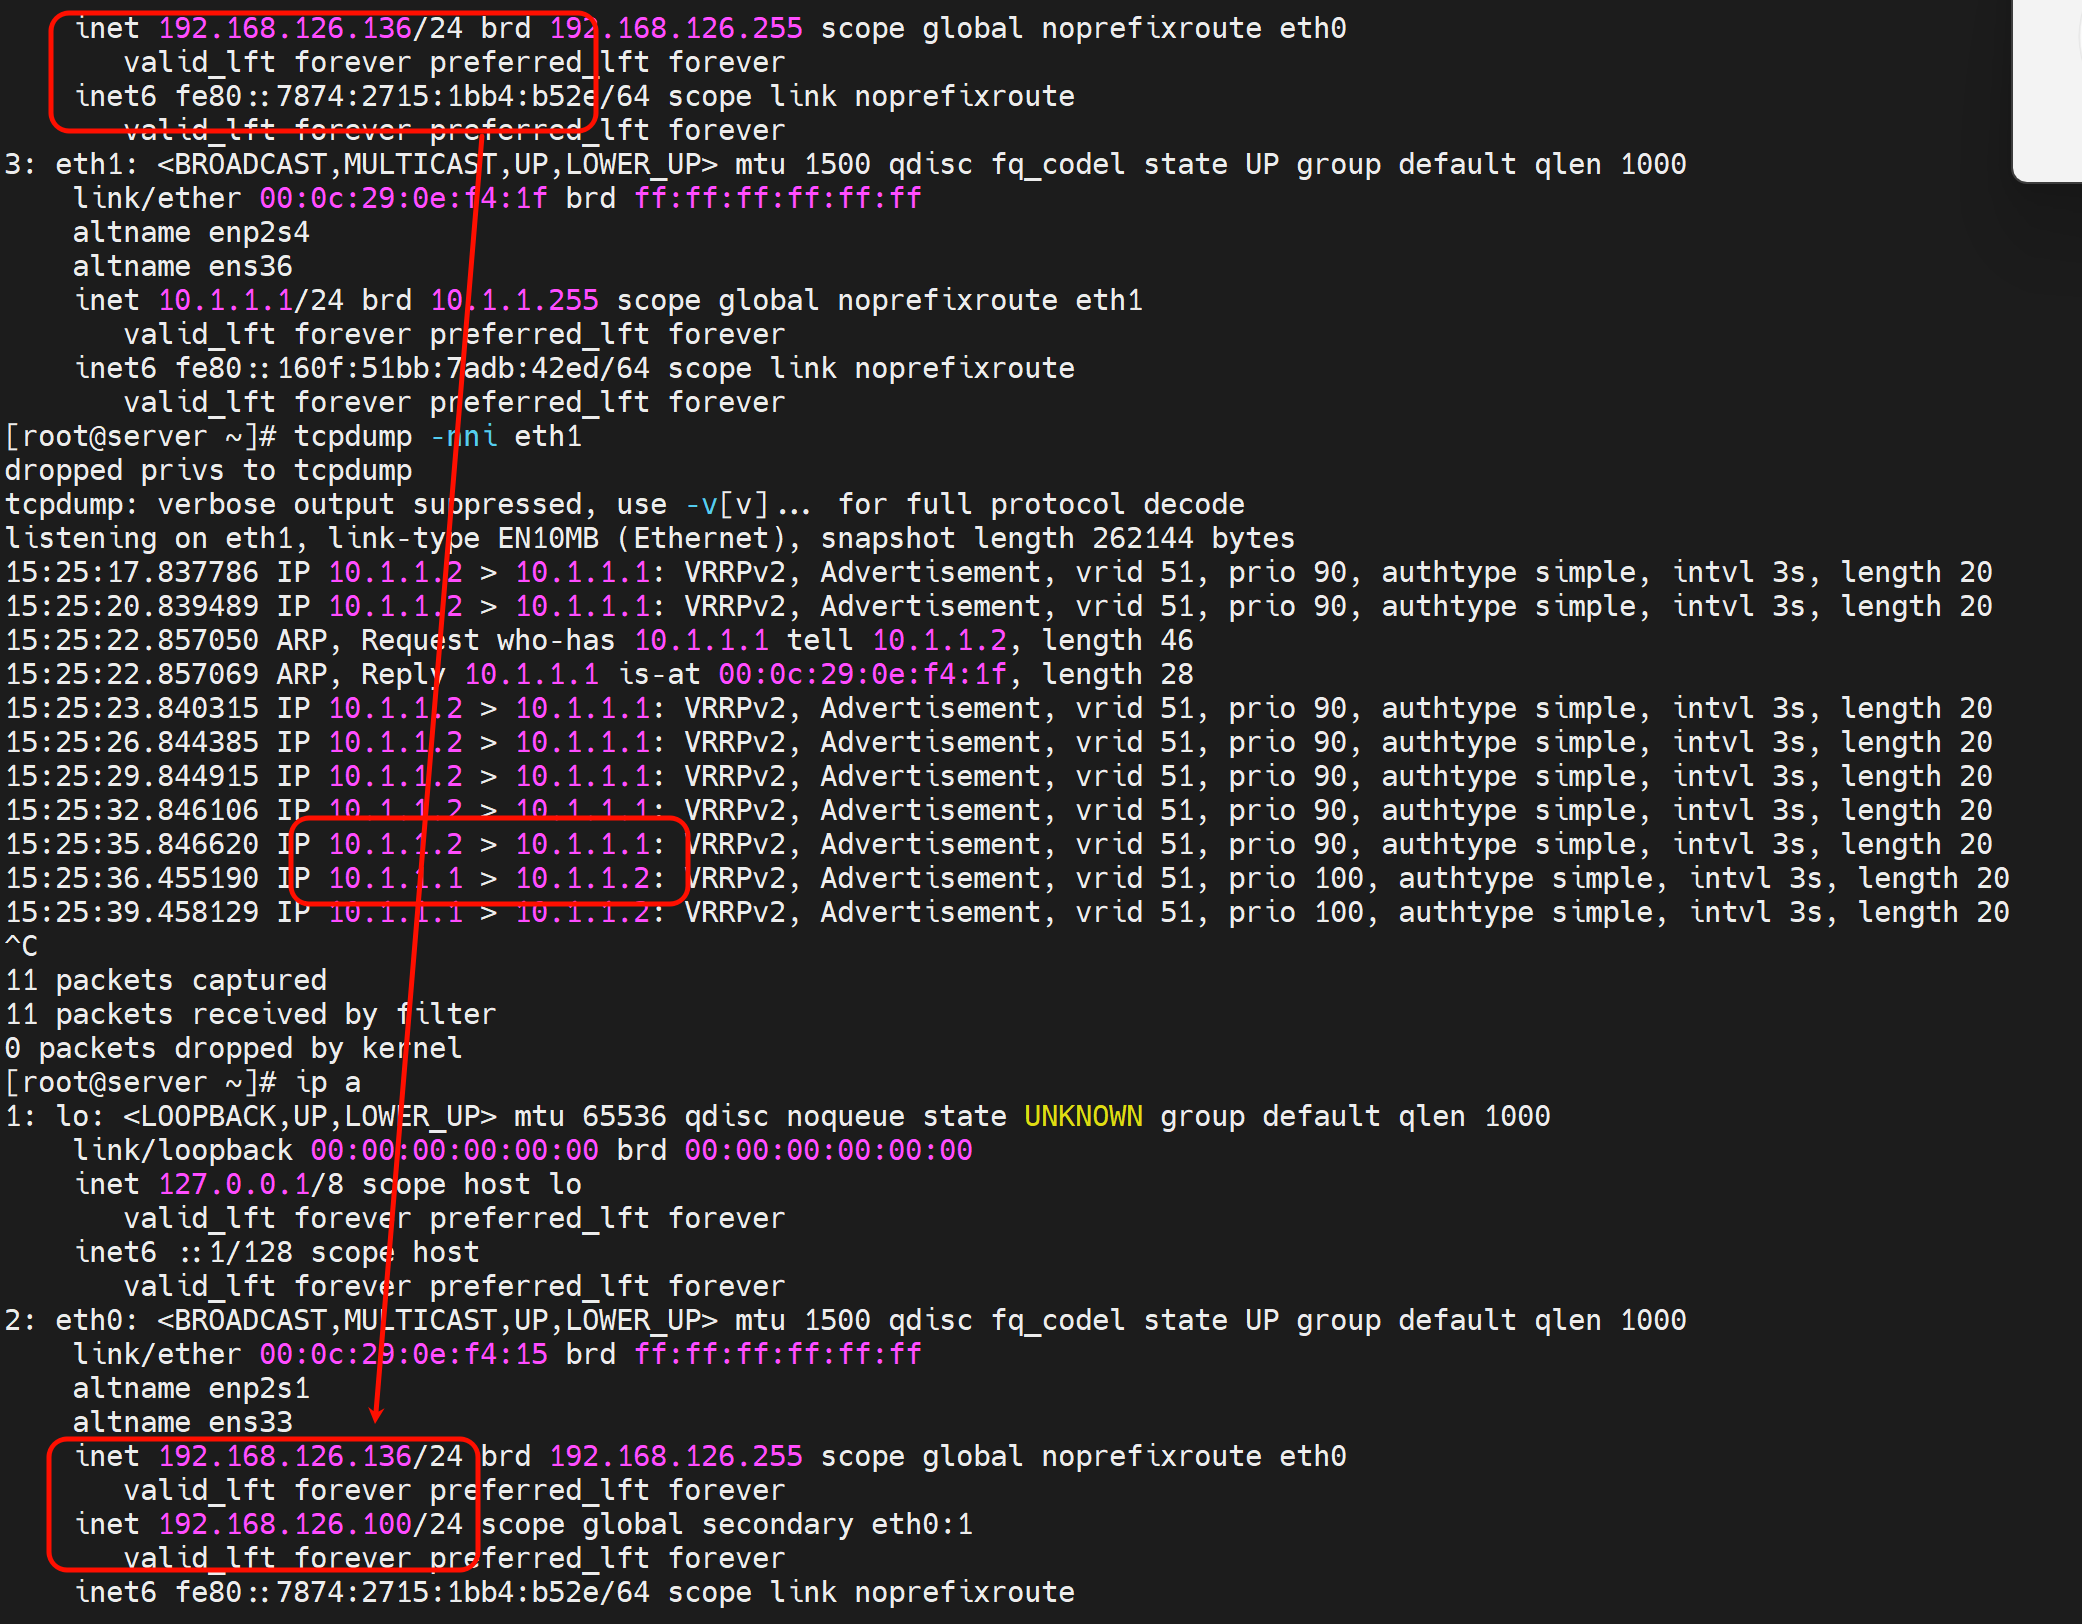Click the eth1 MAC address 00:0c:29:0e:f4:1f link/ether line
The width and height of the screenshot is (2082, 1624).
tap(403, 199)
